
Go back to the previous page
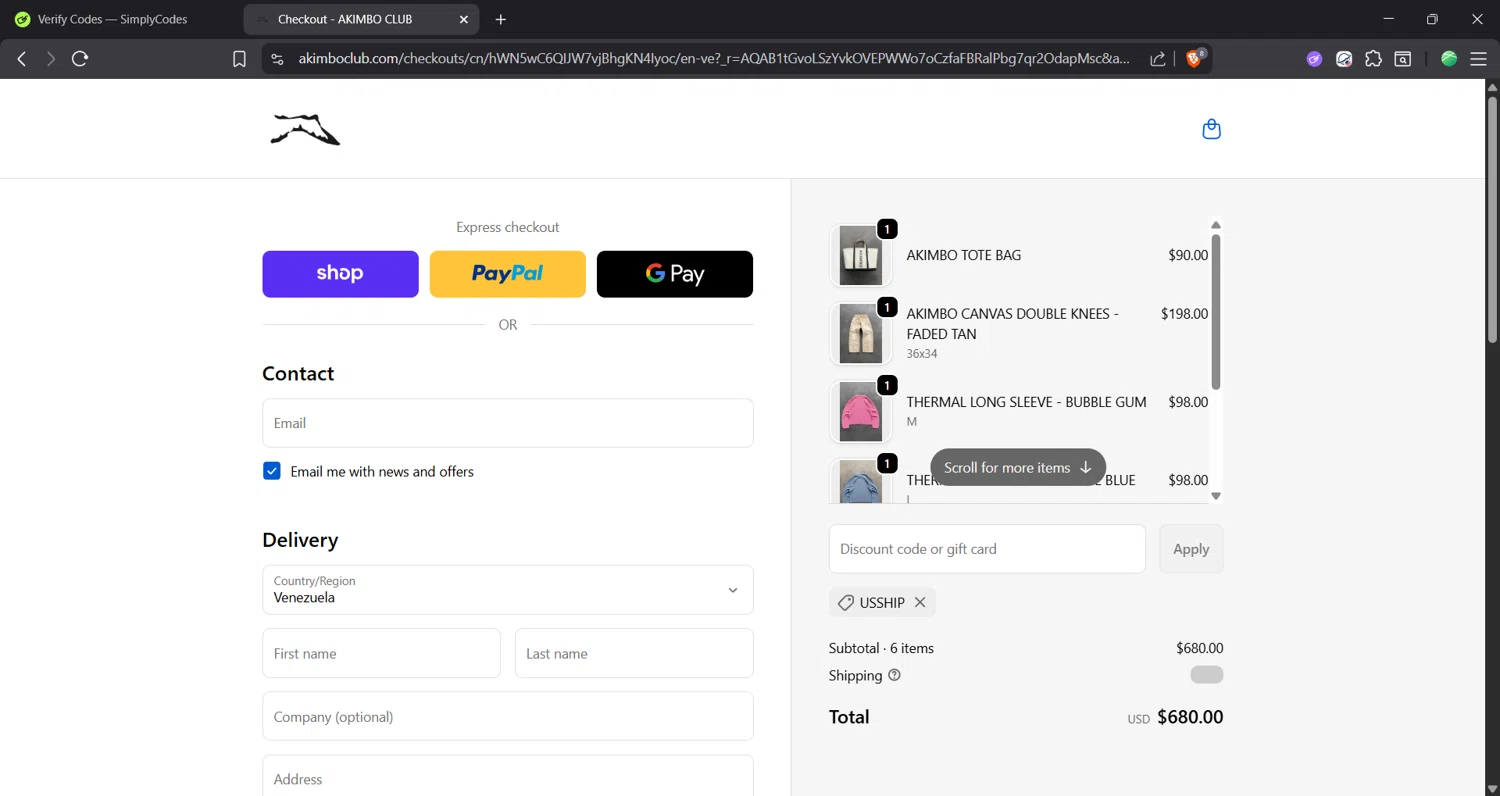tap(21, 59)
